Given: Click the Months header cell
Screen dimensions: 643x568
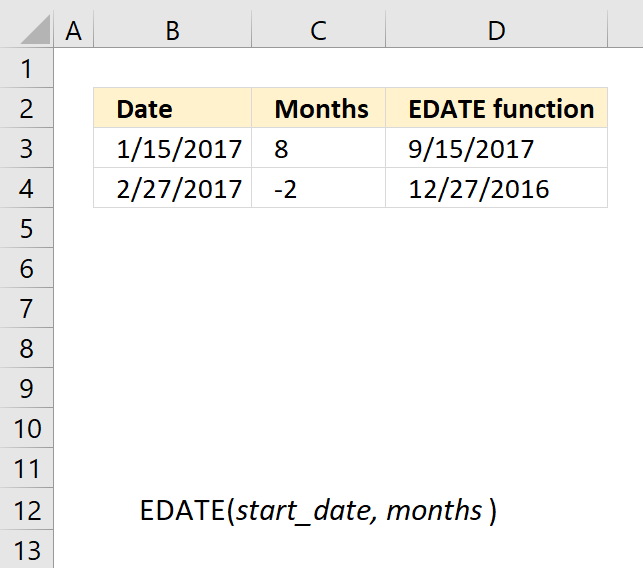Looking at the screenshot, I should tap(319, 108).
